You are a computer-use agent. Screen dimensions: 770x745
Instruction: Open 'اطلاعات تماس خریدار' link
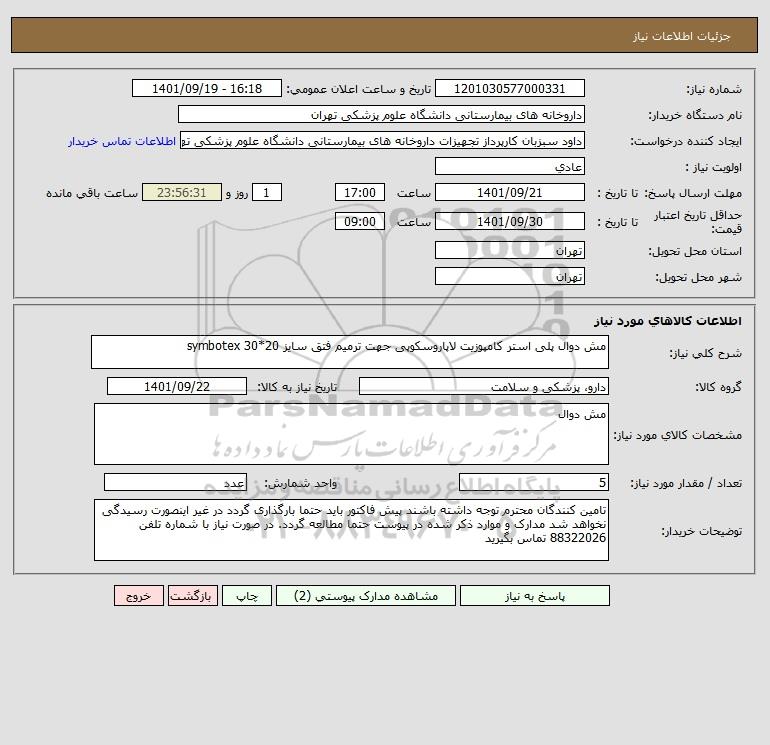(x=122, y=141)
